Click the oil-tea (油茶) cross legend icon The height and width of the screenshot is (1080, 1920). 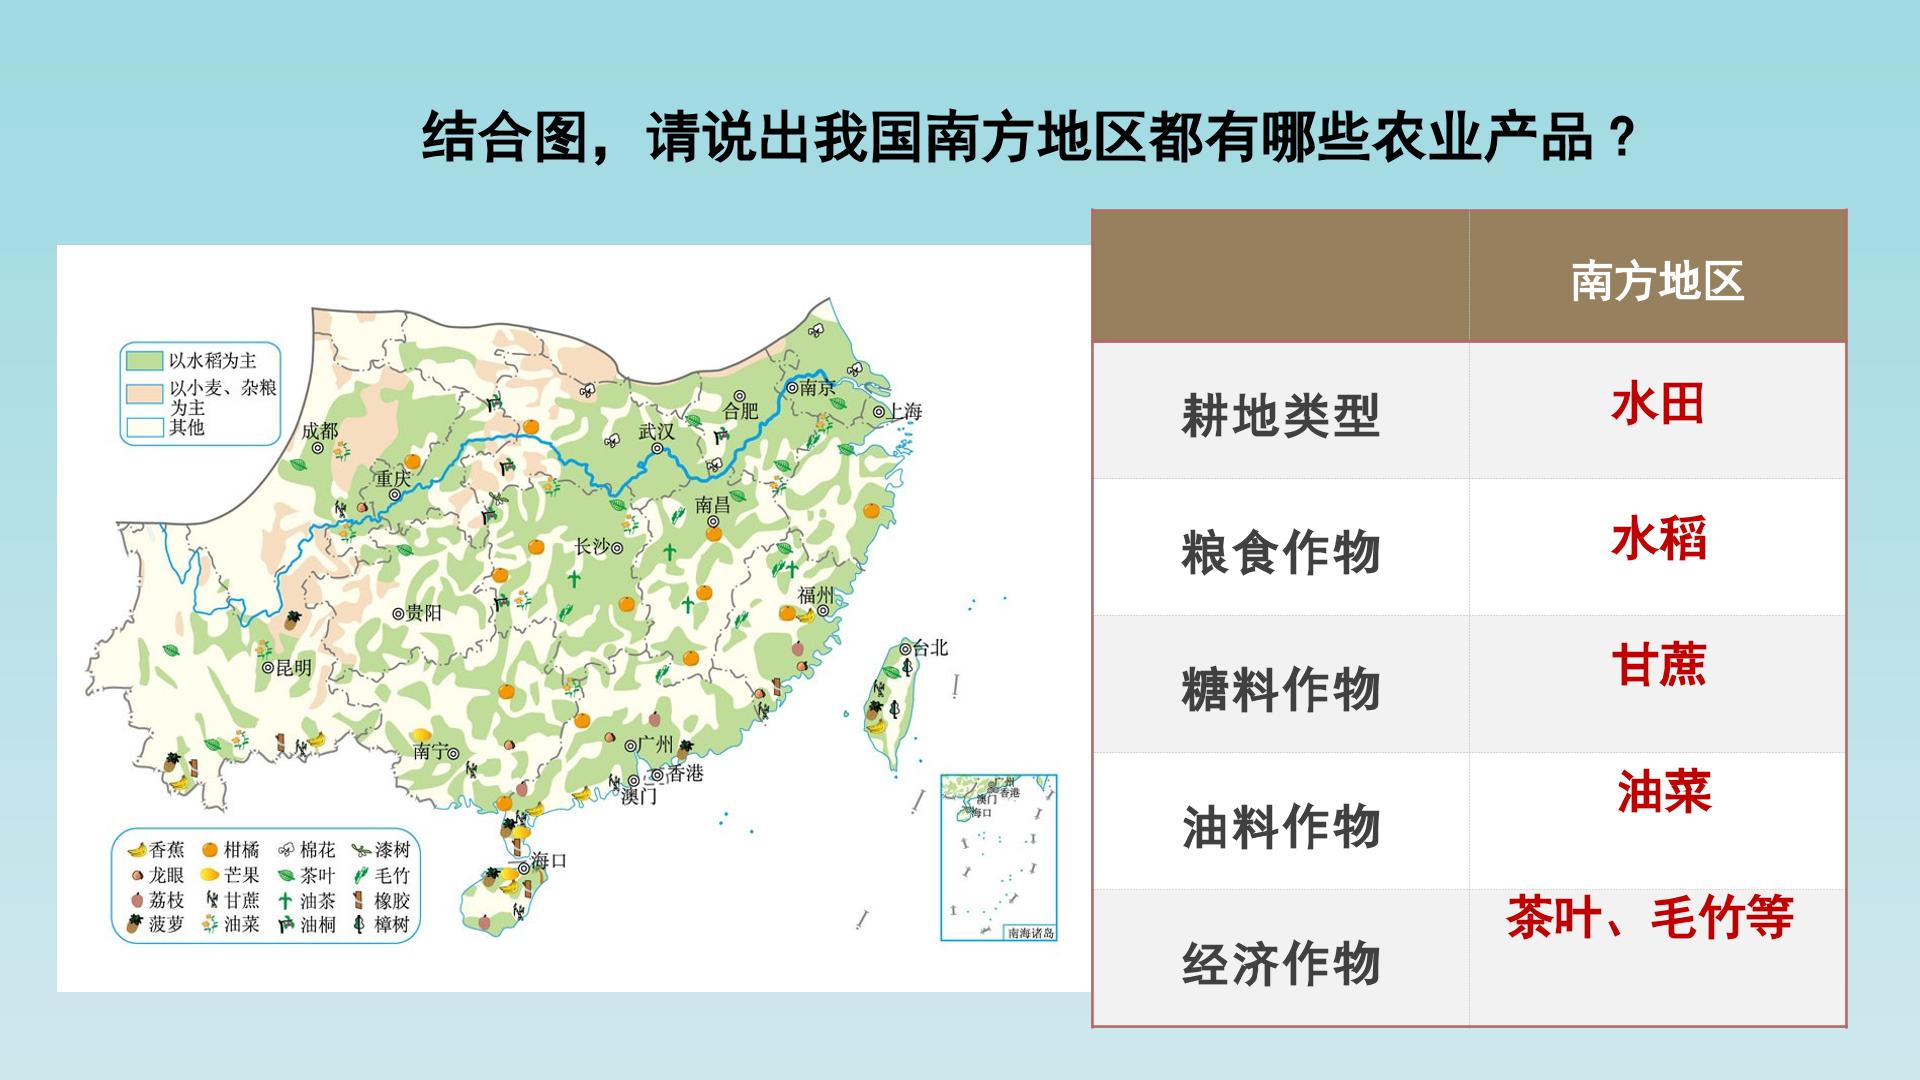[286, 900]
